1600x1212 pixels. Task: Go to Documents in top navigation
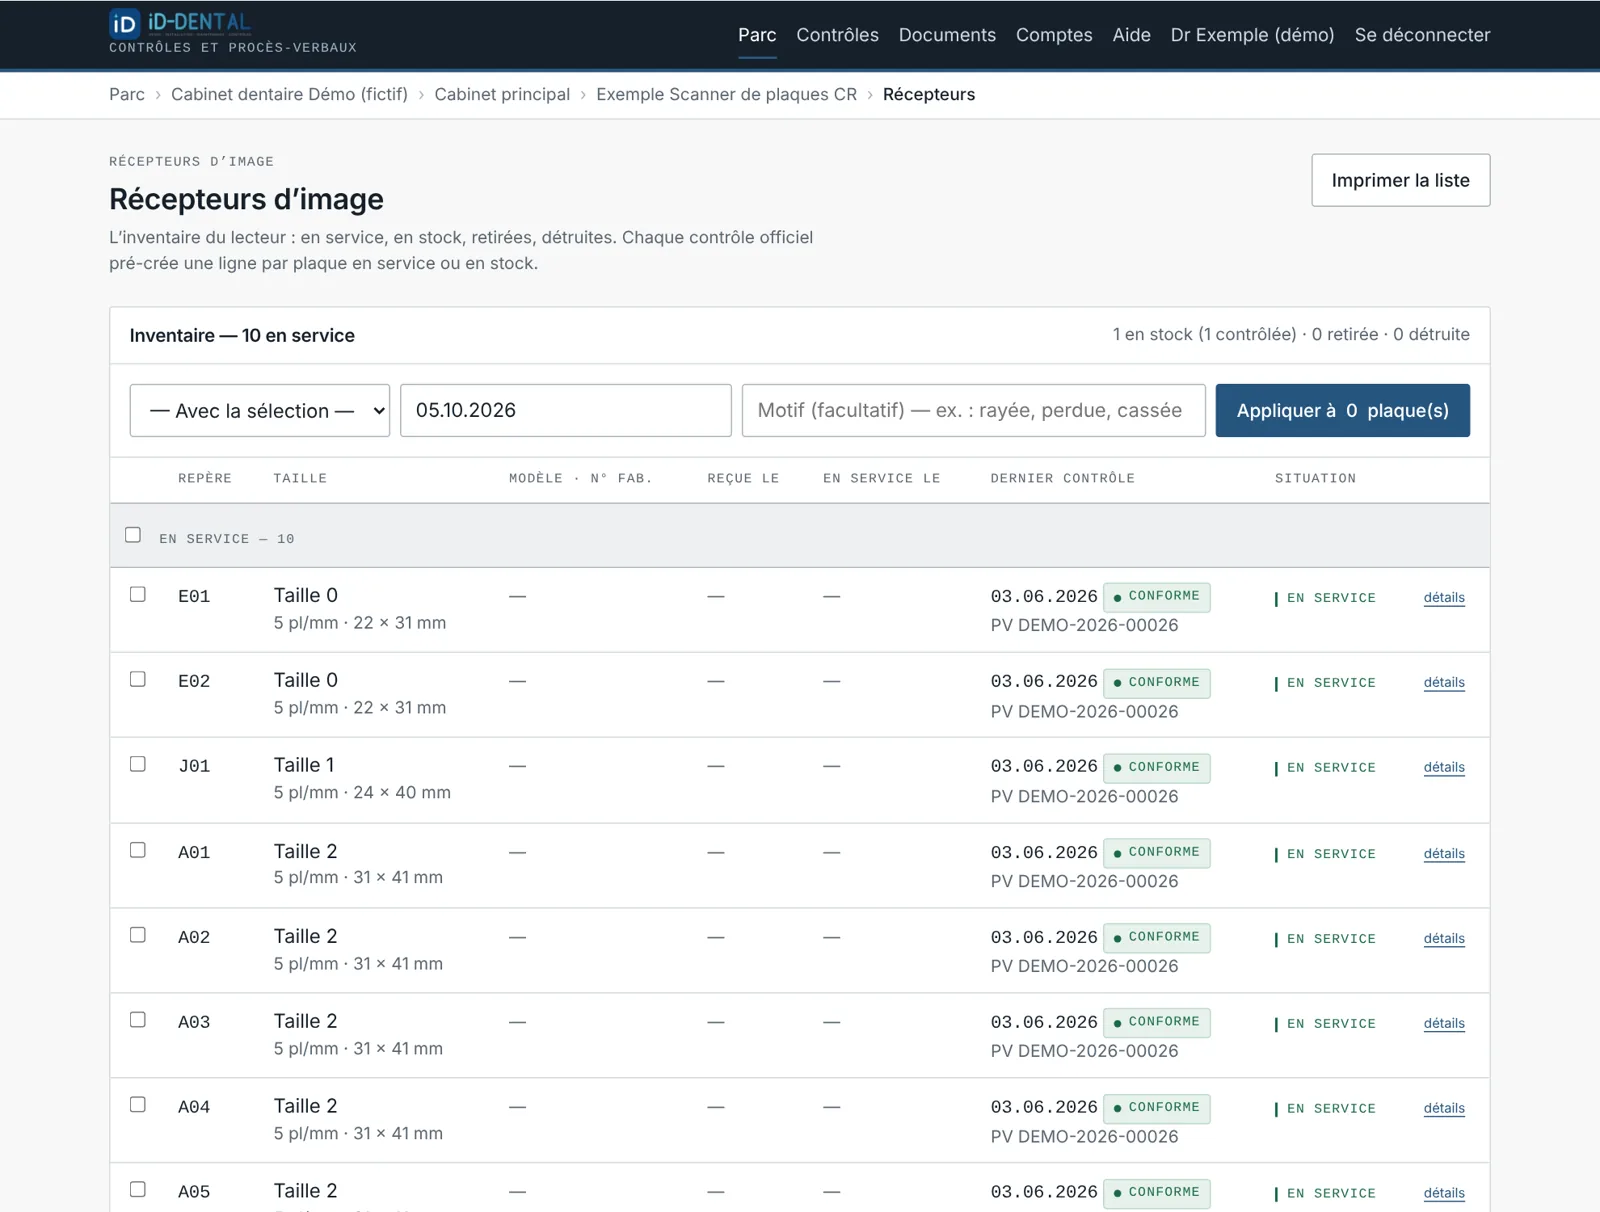pos(947,35)
